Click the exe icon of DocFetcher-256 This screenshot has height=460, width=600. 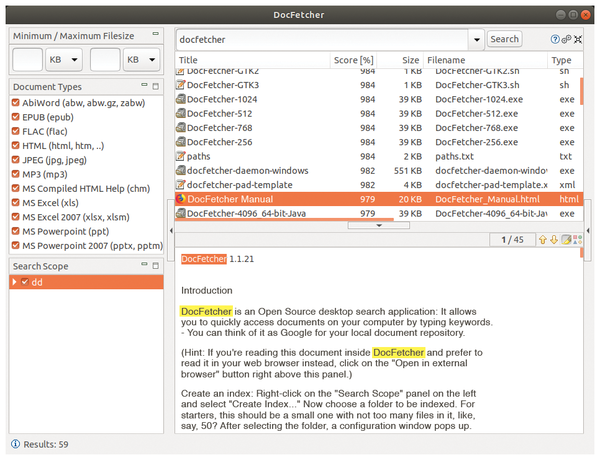click(x=181, y=142)
